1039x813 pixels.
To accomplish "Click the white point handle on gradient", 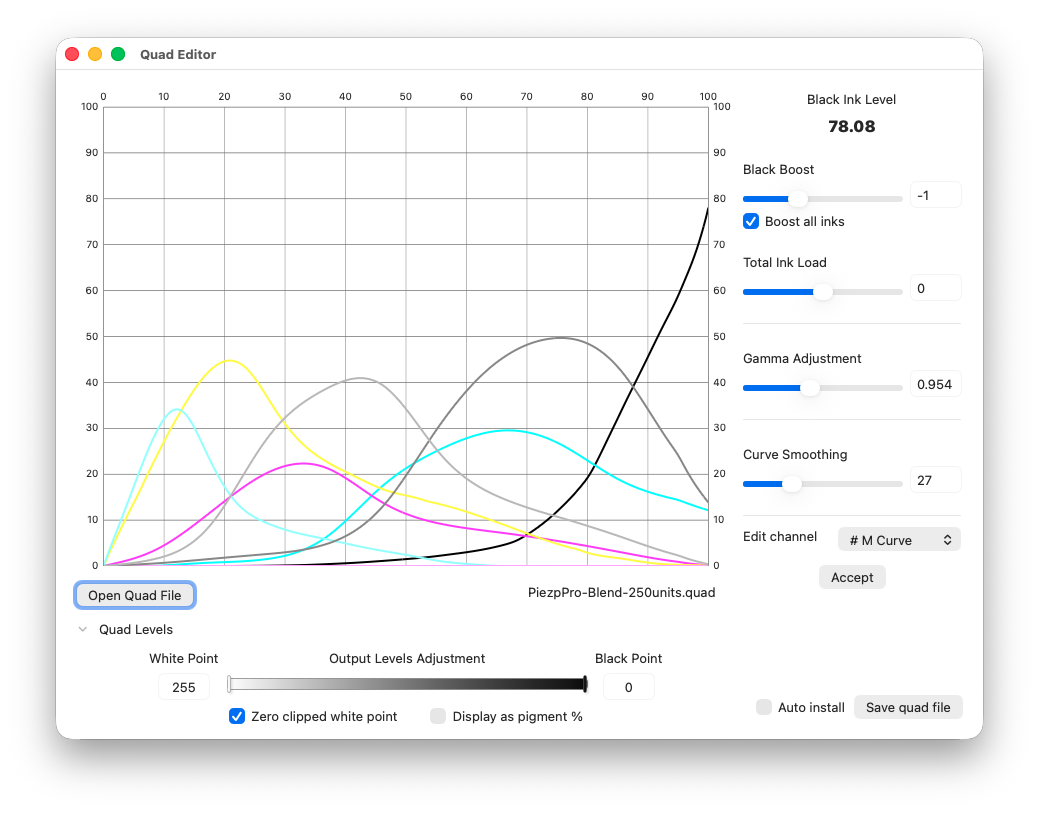I will 229,684.
